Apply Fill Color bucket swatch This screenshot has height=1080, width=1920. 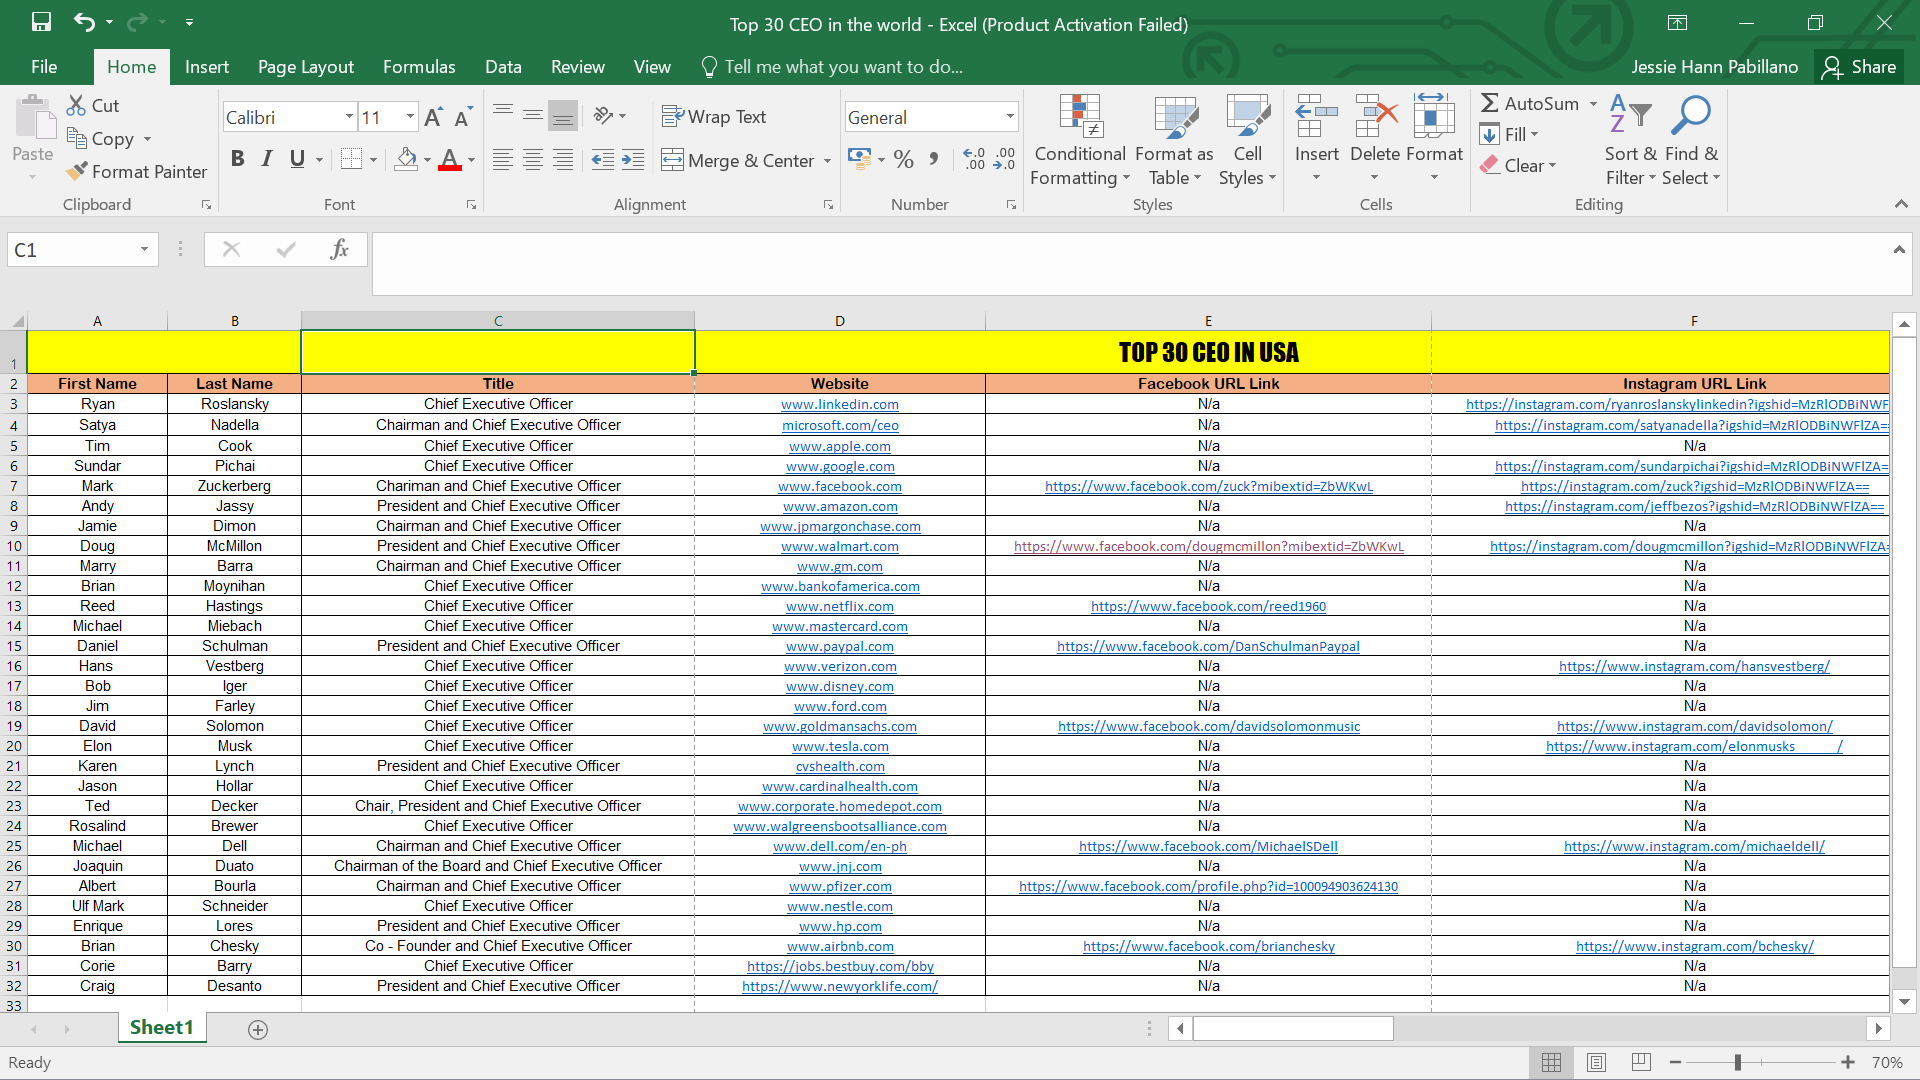pos(406,159)
